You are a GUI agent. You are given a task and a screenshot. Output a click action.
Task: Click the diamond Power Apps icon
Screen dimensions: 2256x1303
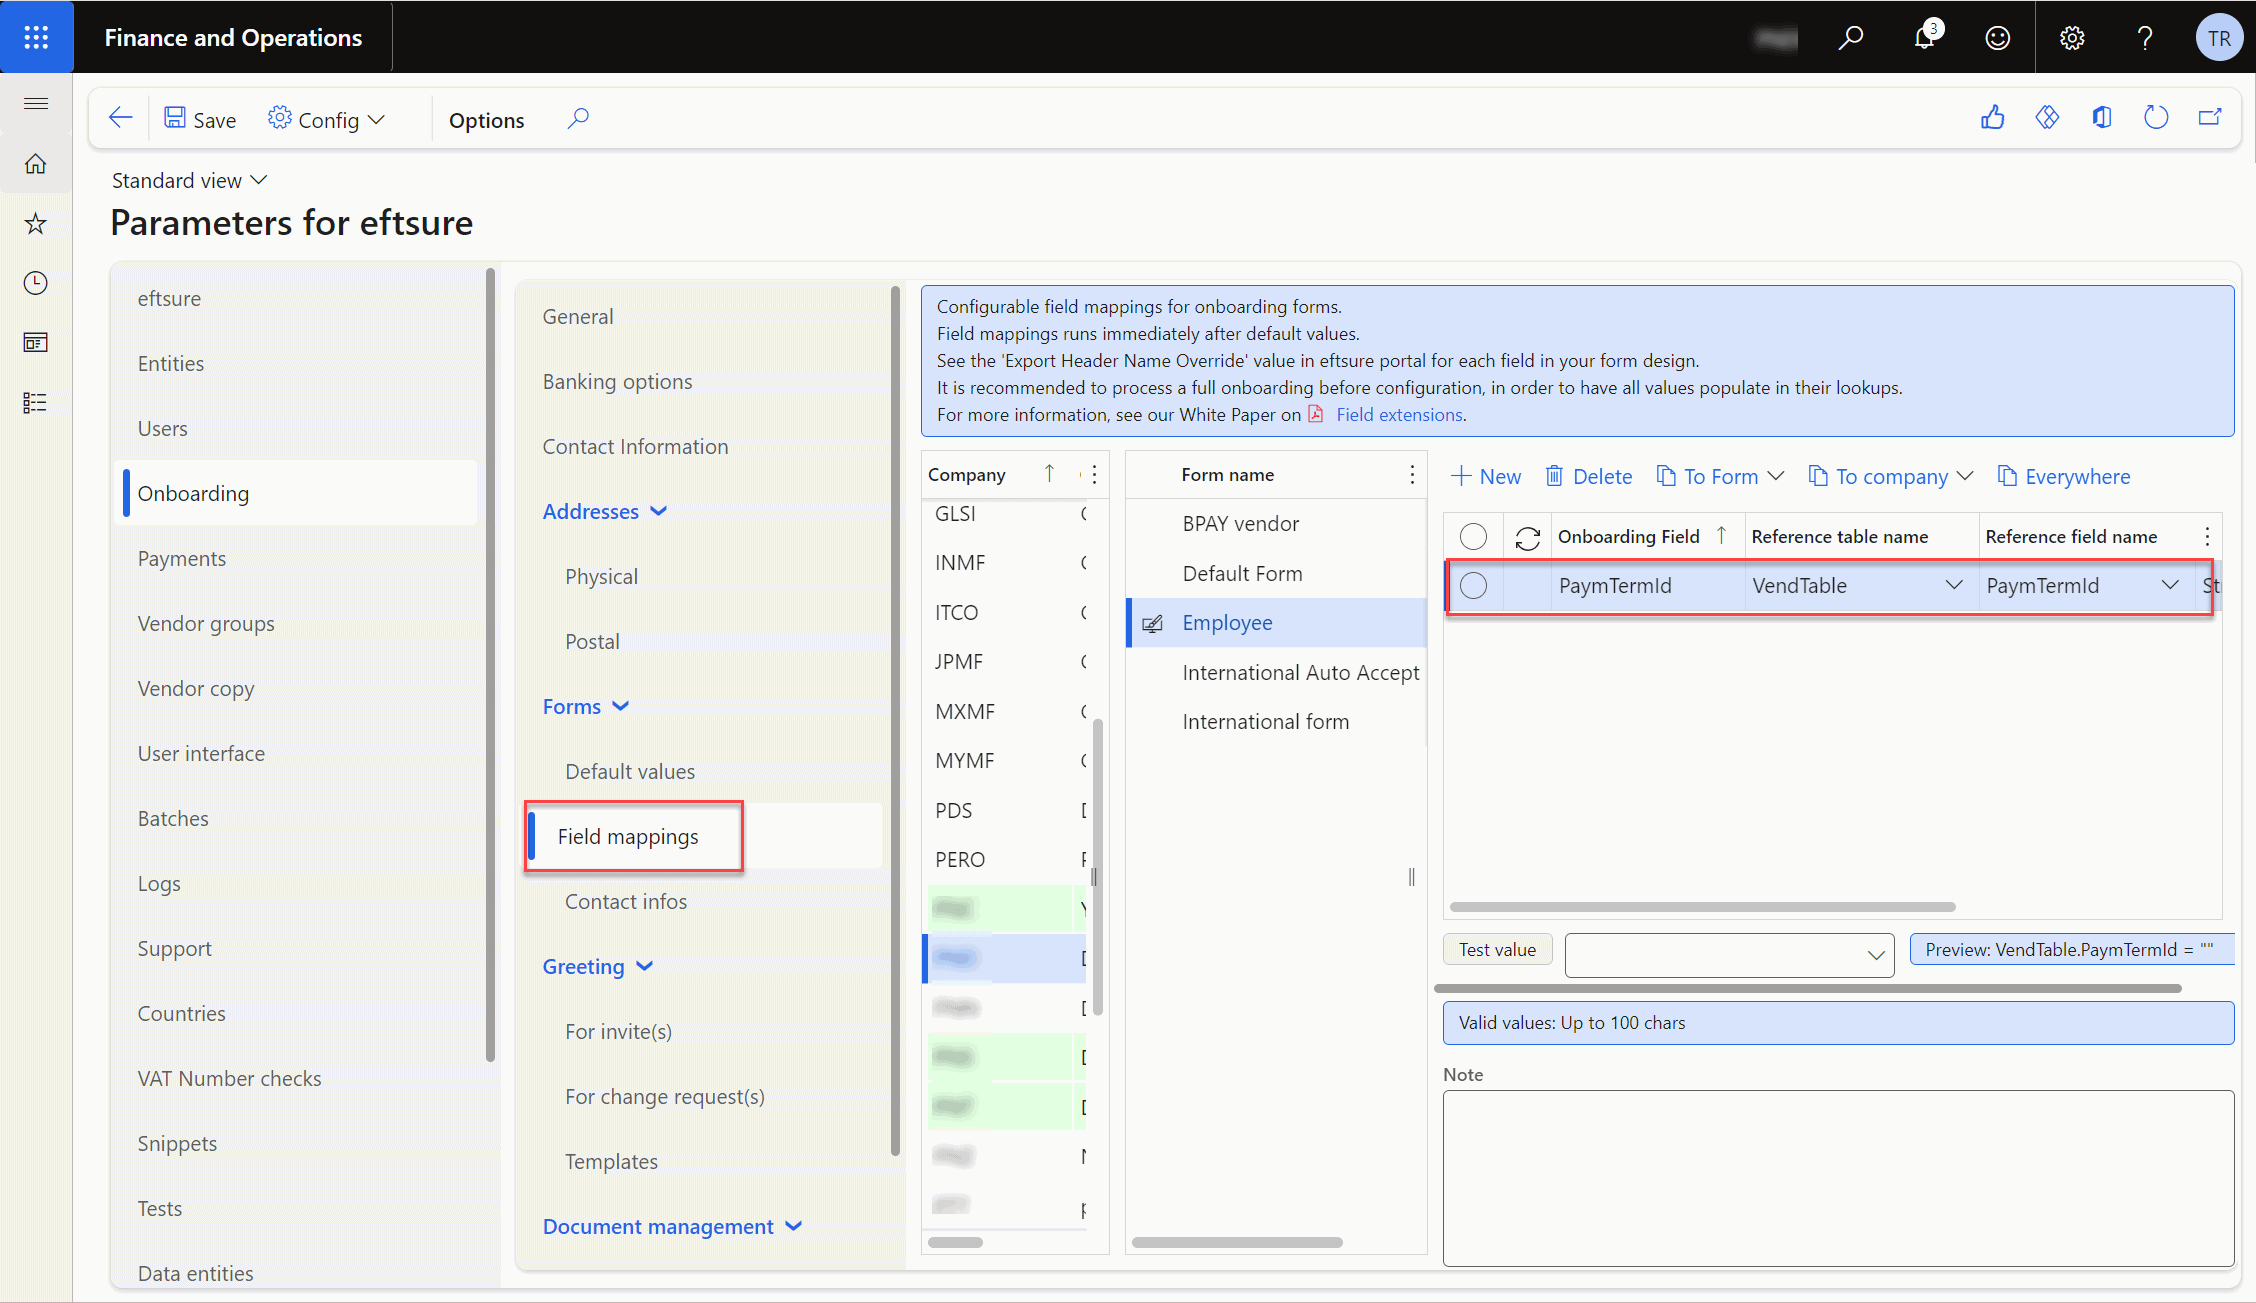tap(2047, 118)
